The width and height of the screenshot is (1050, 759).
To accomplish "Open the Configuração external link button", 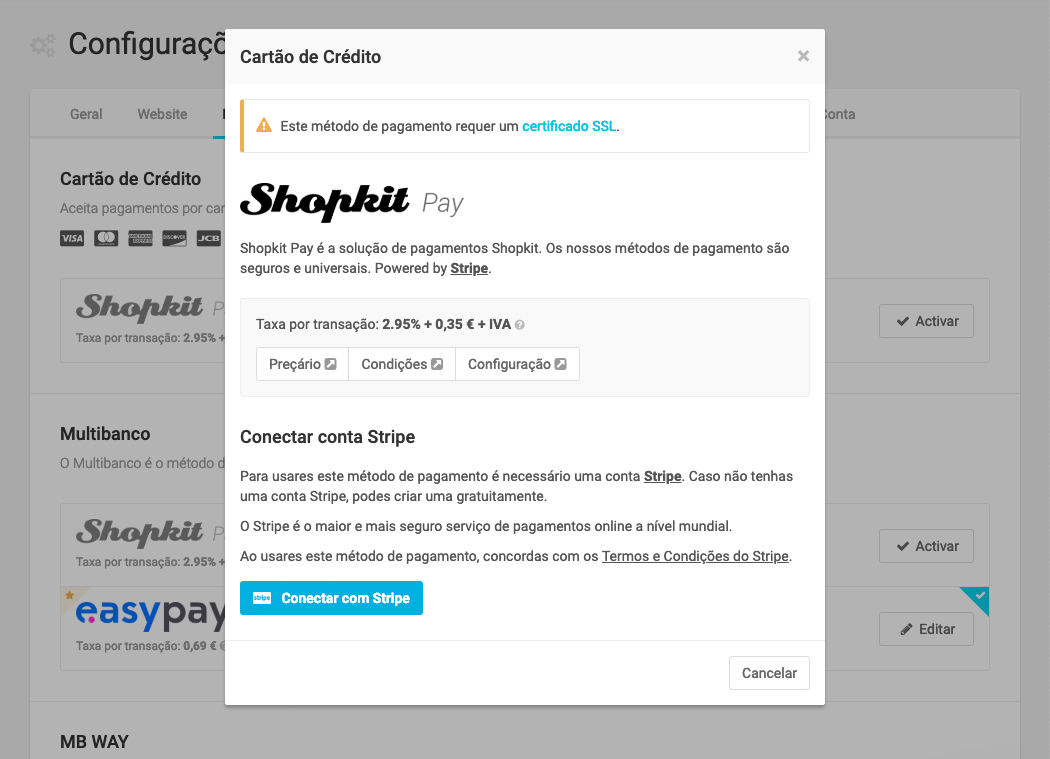I will (x=517, y=364).
